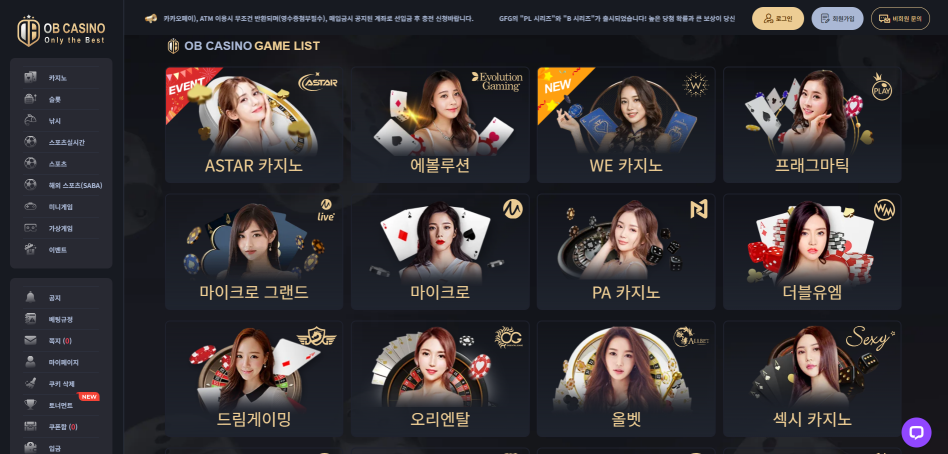Click the 로그인 button

(x=778, y=19)
